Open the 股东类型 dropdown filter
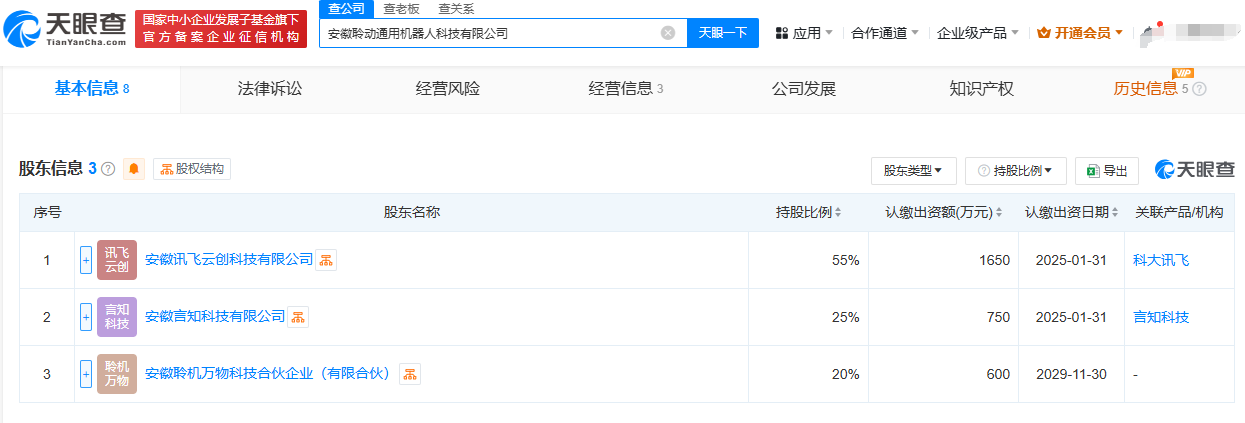 [x=913, y=171]
